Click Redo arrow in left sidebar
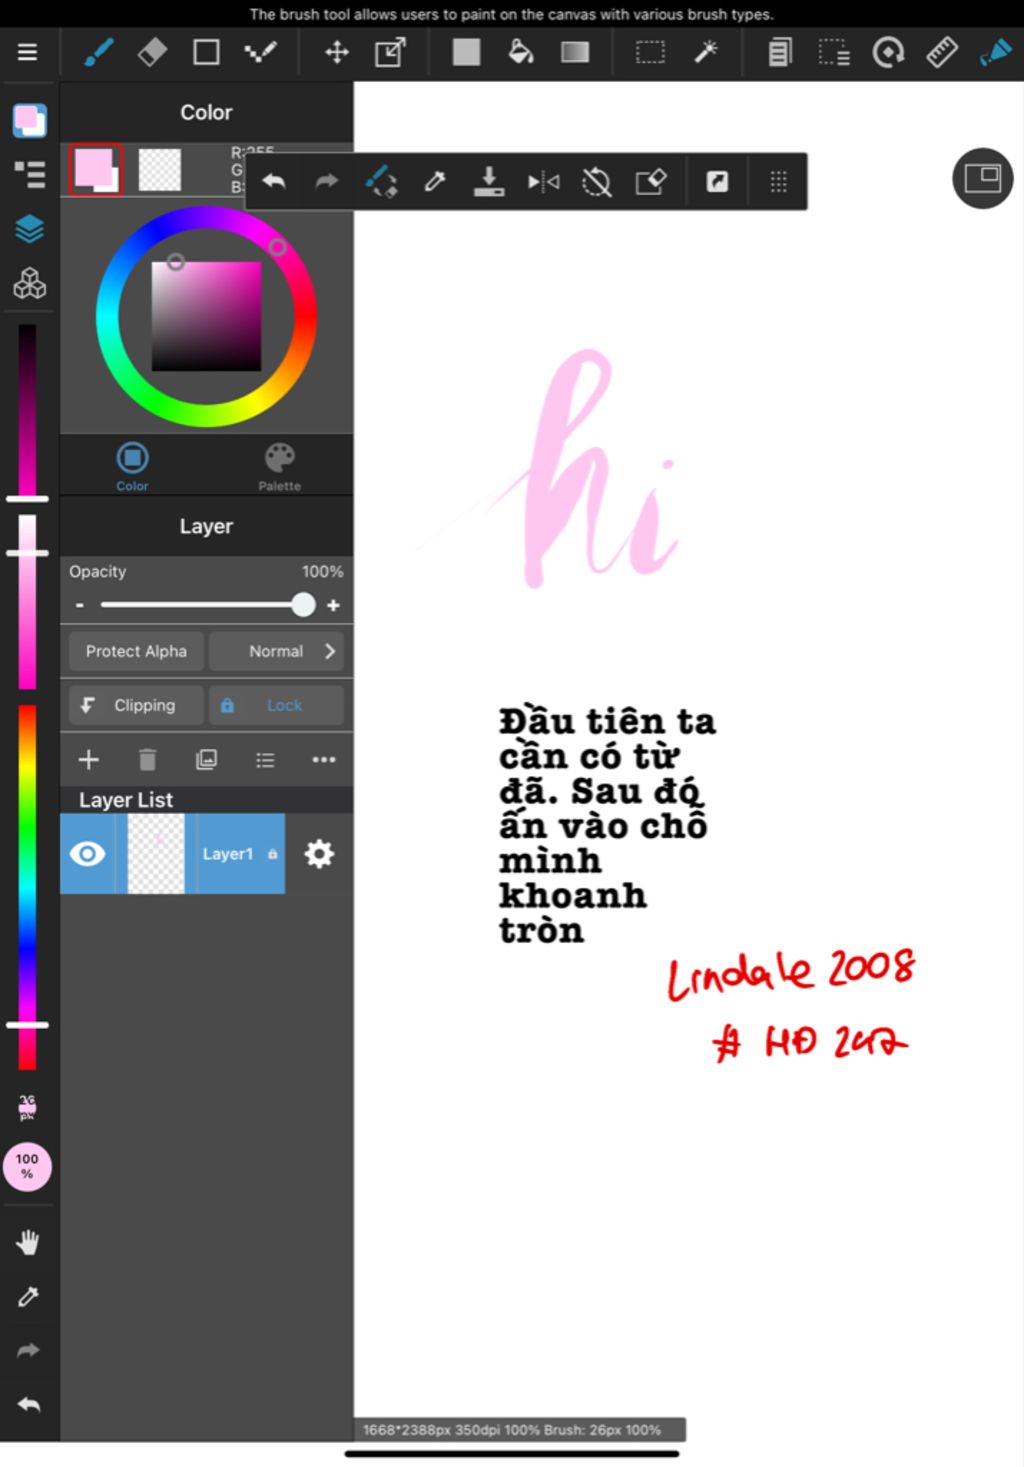 point(28,1351)
